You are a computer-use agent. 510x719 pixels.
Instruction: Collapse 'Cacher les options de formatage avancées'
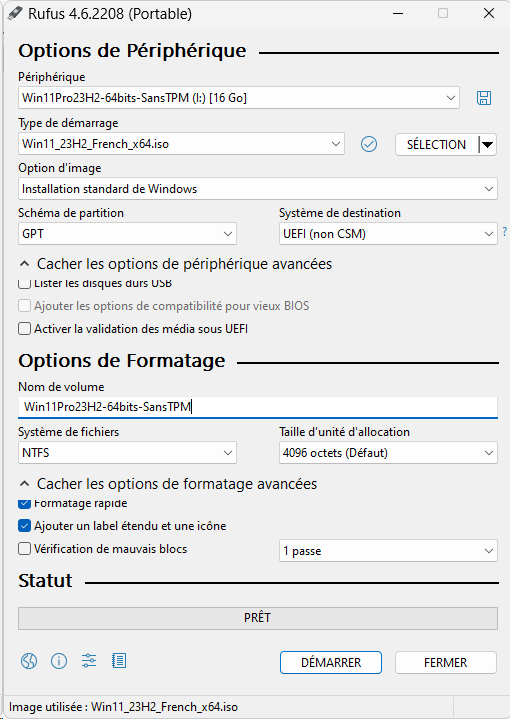tap(168, 484)
